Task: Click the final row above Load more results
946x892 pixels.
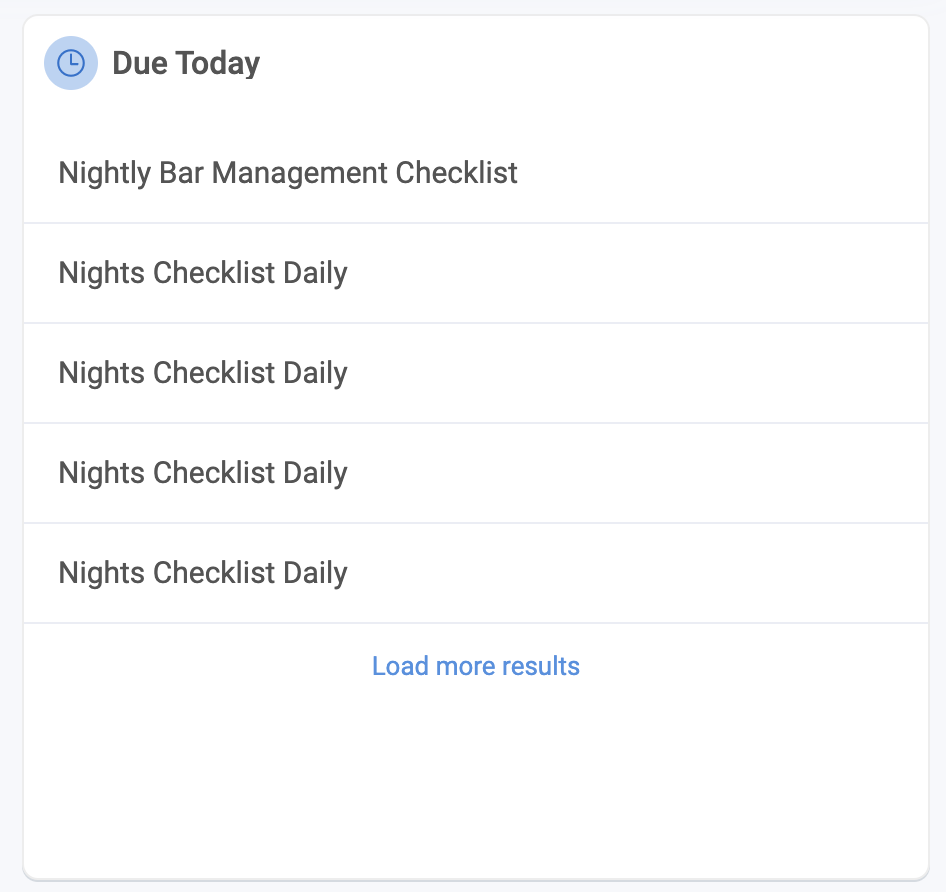Action: tap(203, 572)
